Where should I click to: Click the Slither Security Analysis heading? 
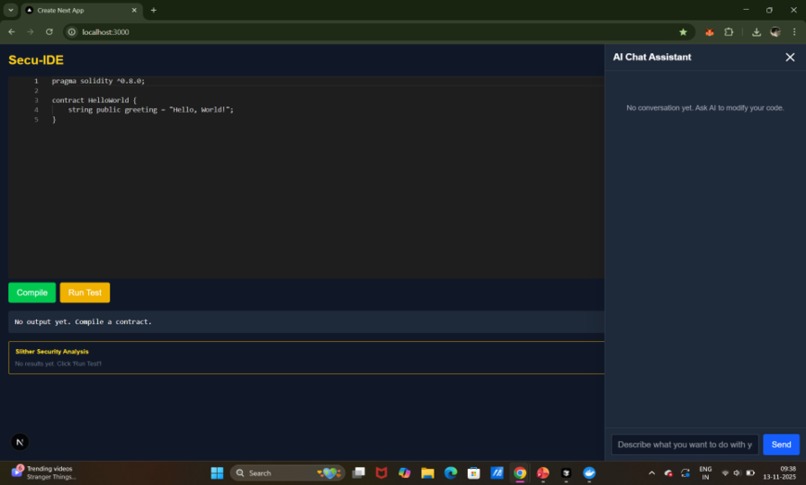coord(52,351)
